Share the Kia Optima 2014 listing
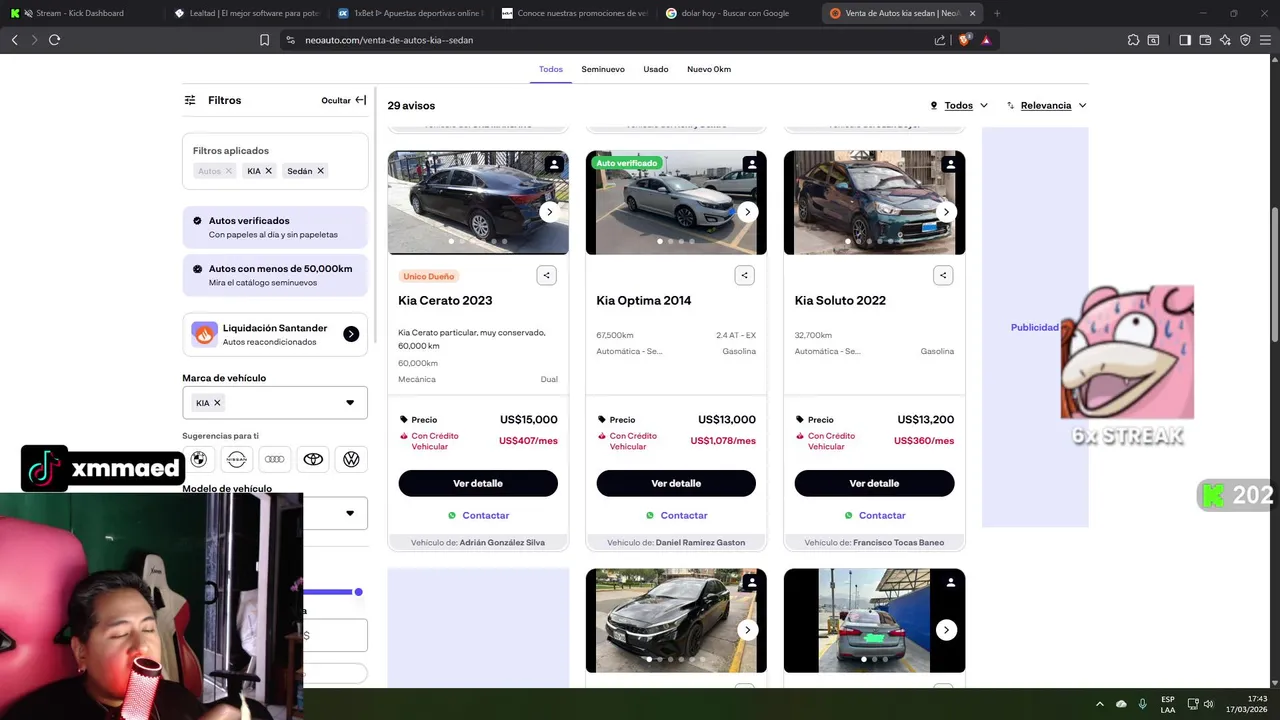This screenshot has height=720, width=1280. (744, 275)
